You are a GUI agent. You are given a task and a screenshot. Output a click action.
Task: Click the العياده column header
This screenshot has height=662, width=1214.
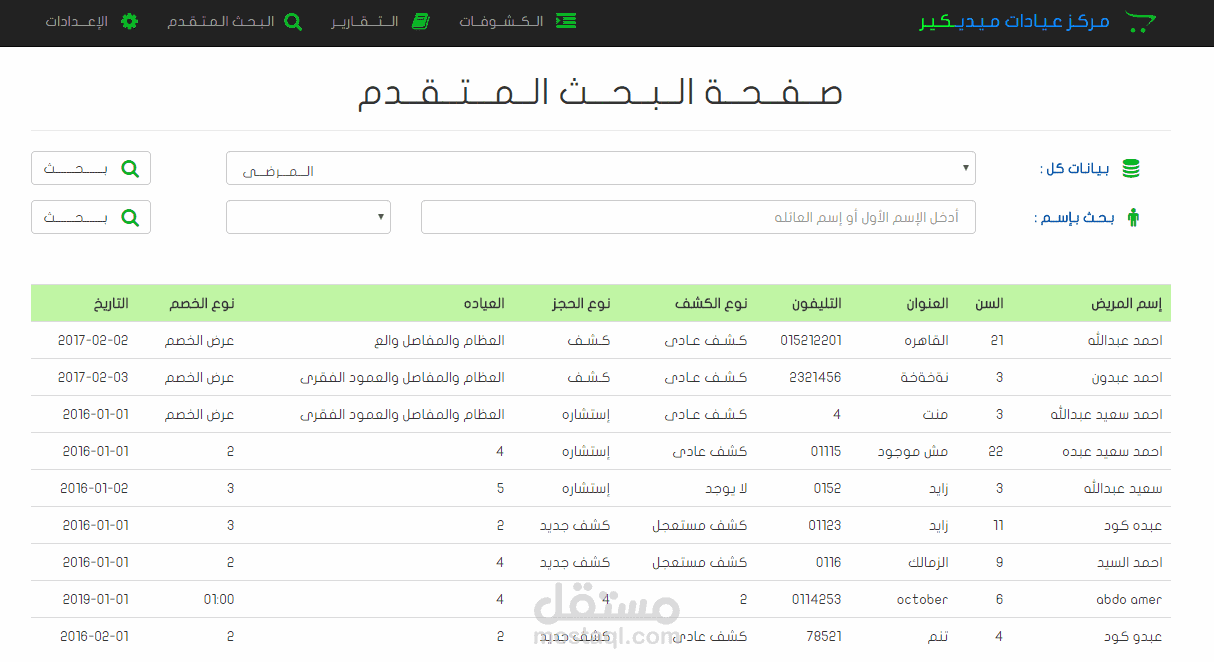tap(484, 303)
